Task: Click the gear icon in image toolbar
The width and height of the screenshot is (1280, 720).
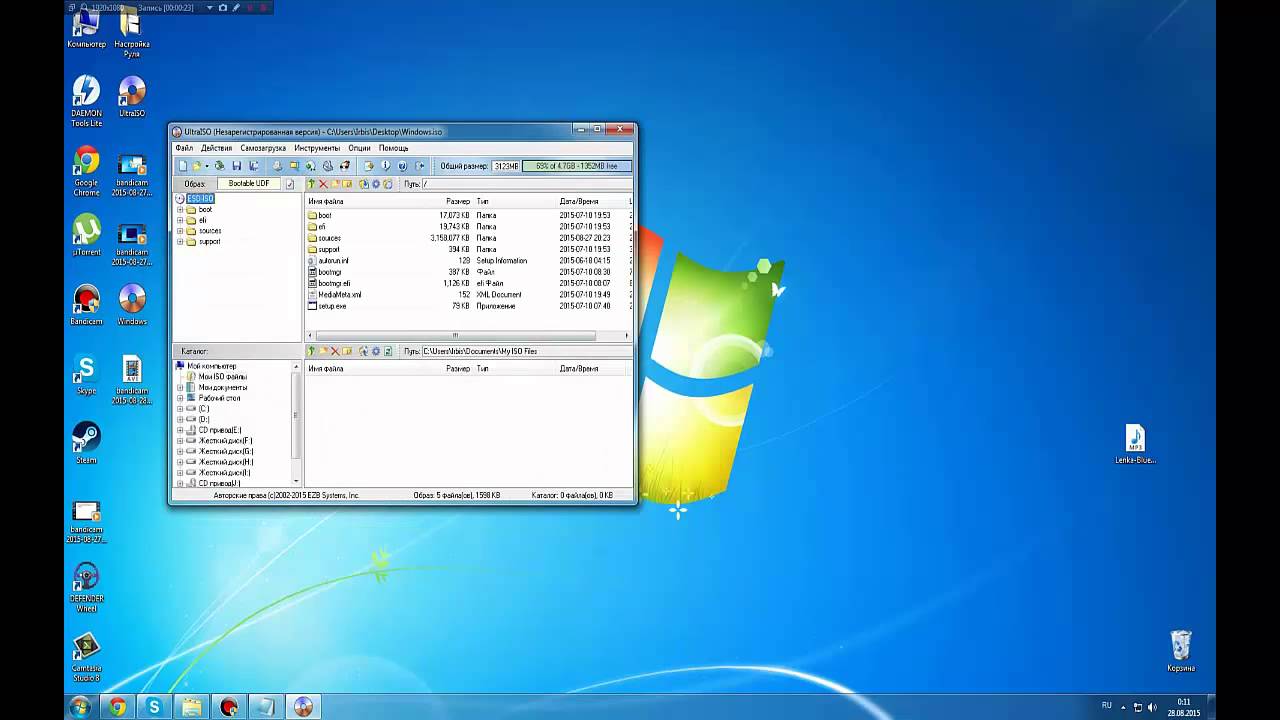Action: [x=376, y=184]
